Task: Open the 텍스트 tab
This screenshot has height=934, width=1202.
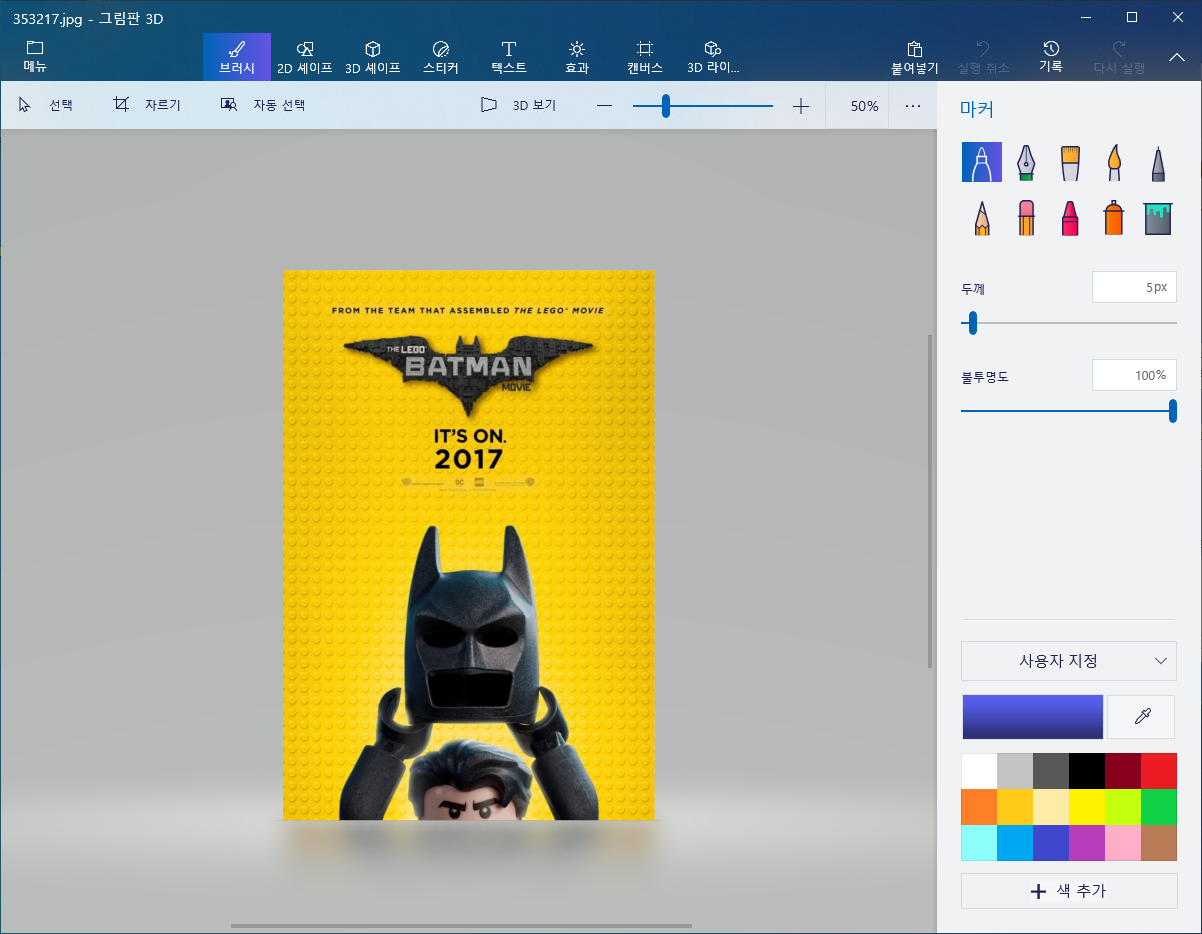Action: (509, 57)
